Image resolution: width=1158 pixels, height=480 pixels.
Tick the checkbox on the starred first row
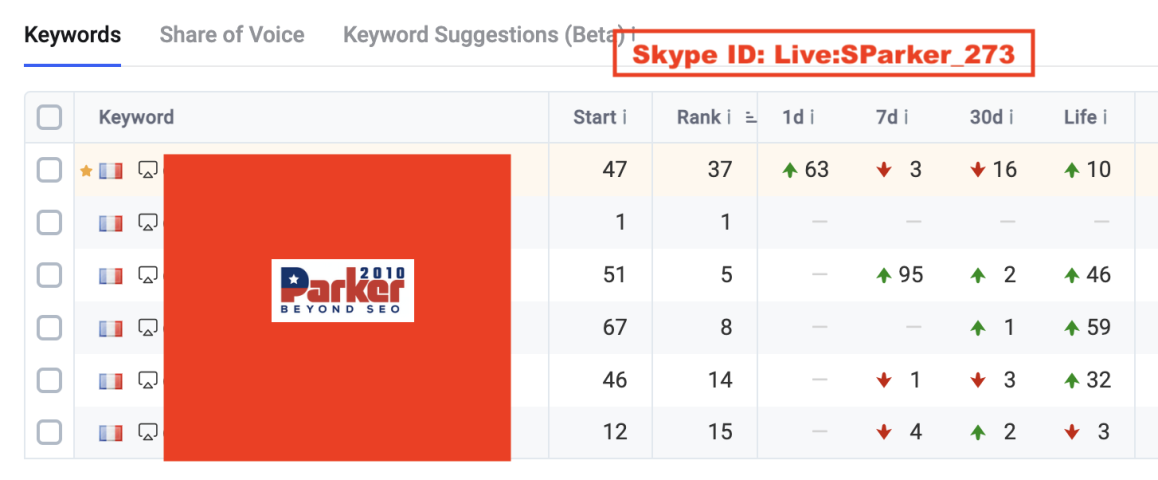(x=49, y=171)
